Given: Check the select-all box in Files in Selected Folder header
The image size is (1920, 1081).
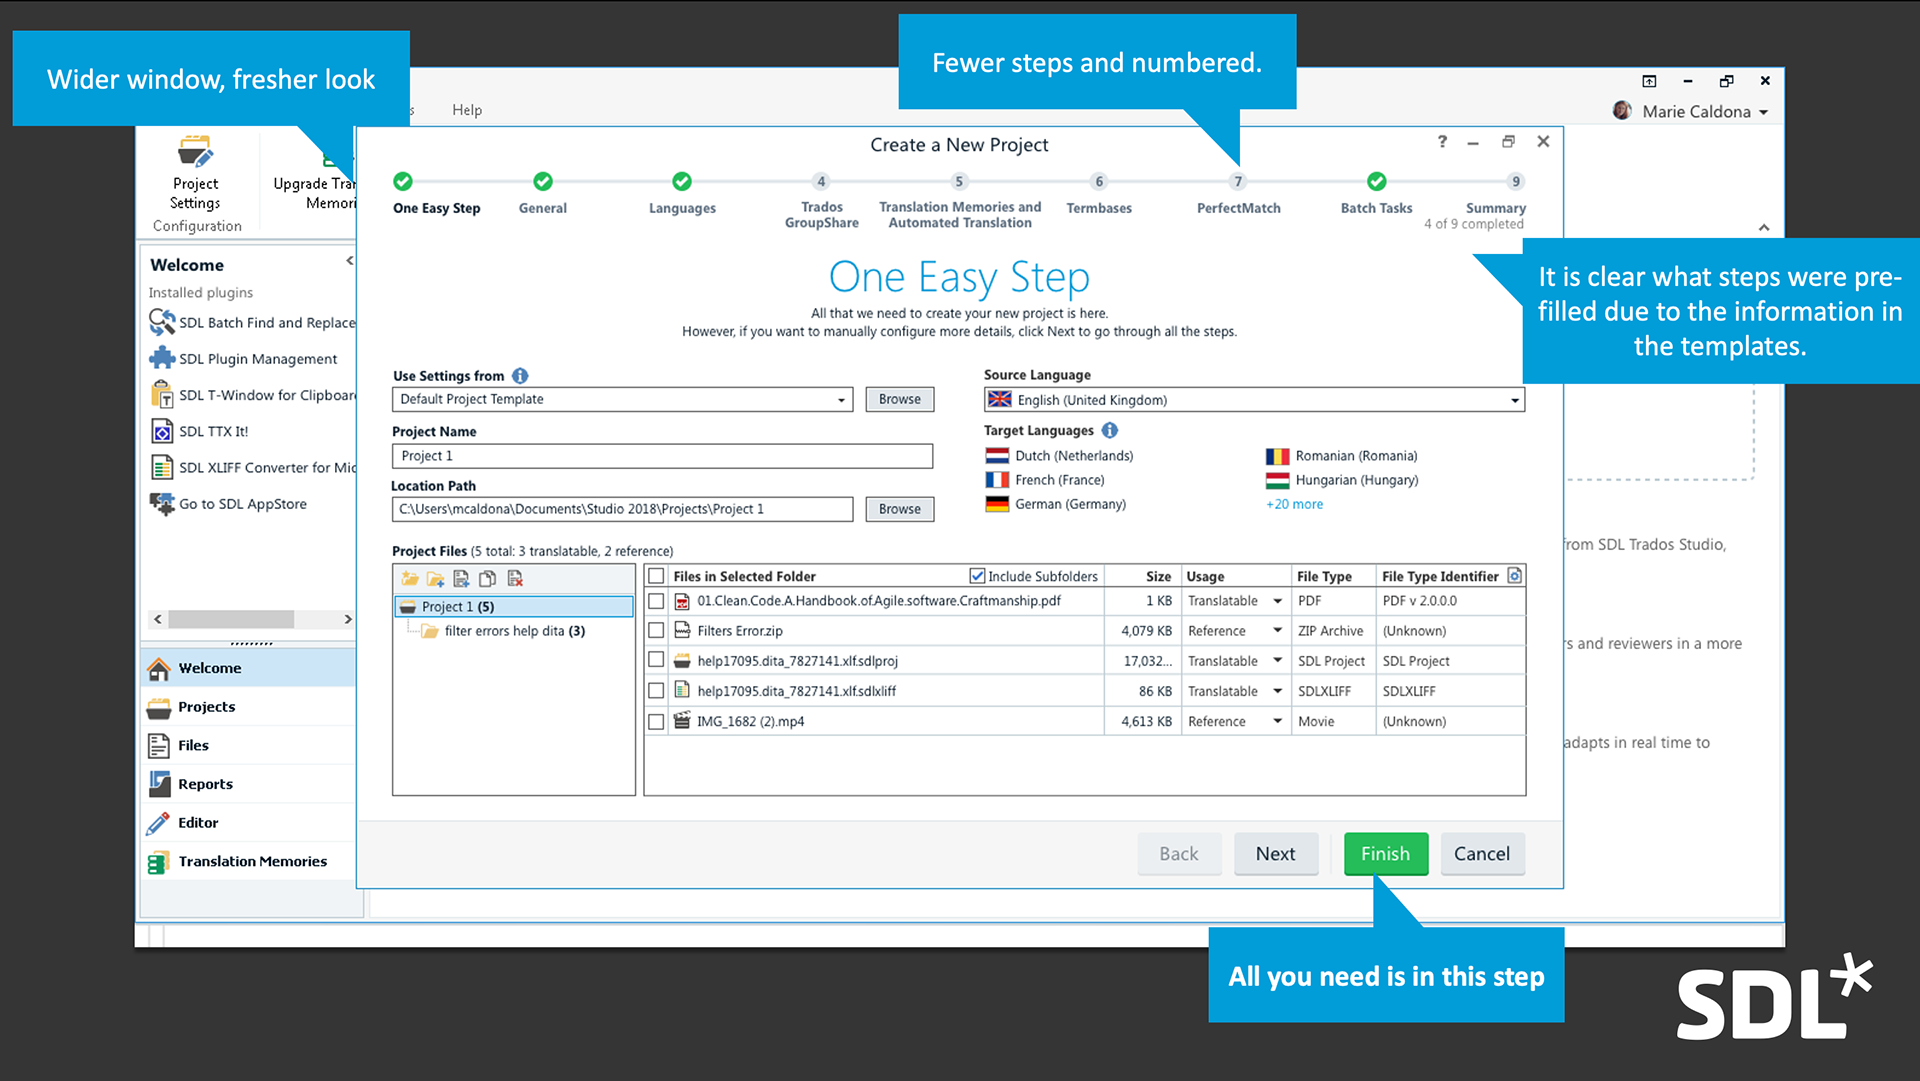Looking at the screenshot, I should pos(656,576).
